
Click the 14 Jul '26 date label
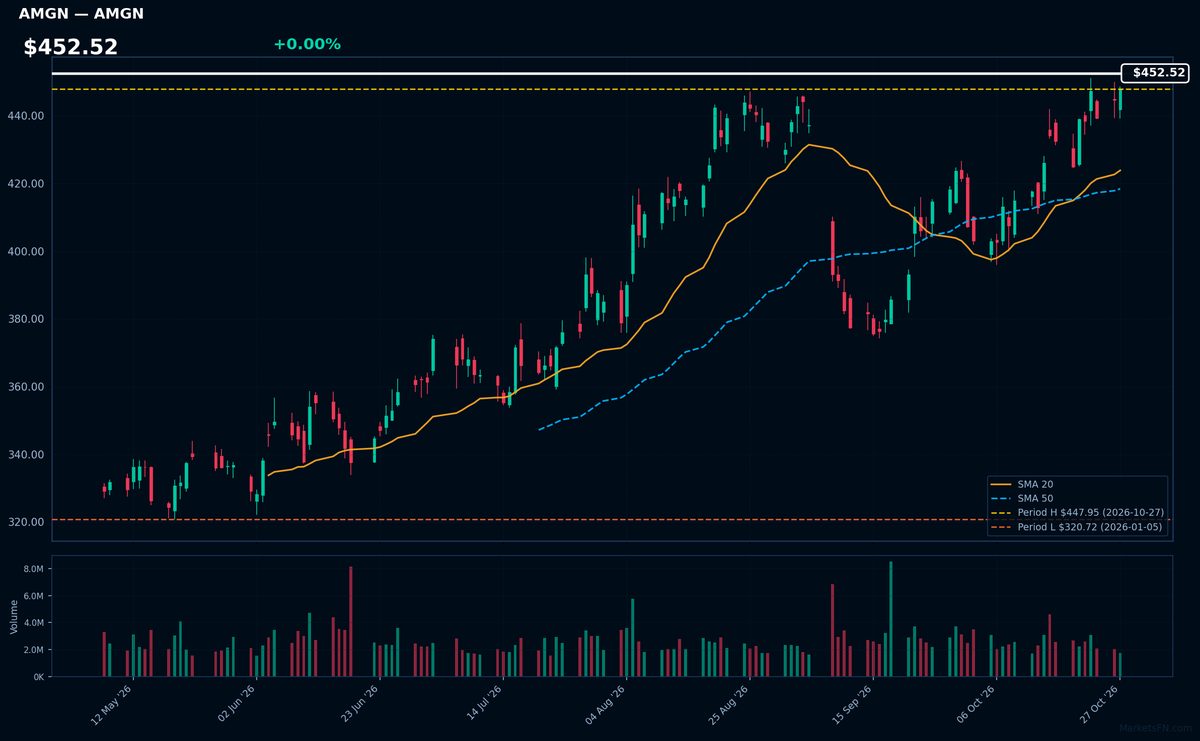pos(482,703)
